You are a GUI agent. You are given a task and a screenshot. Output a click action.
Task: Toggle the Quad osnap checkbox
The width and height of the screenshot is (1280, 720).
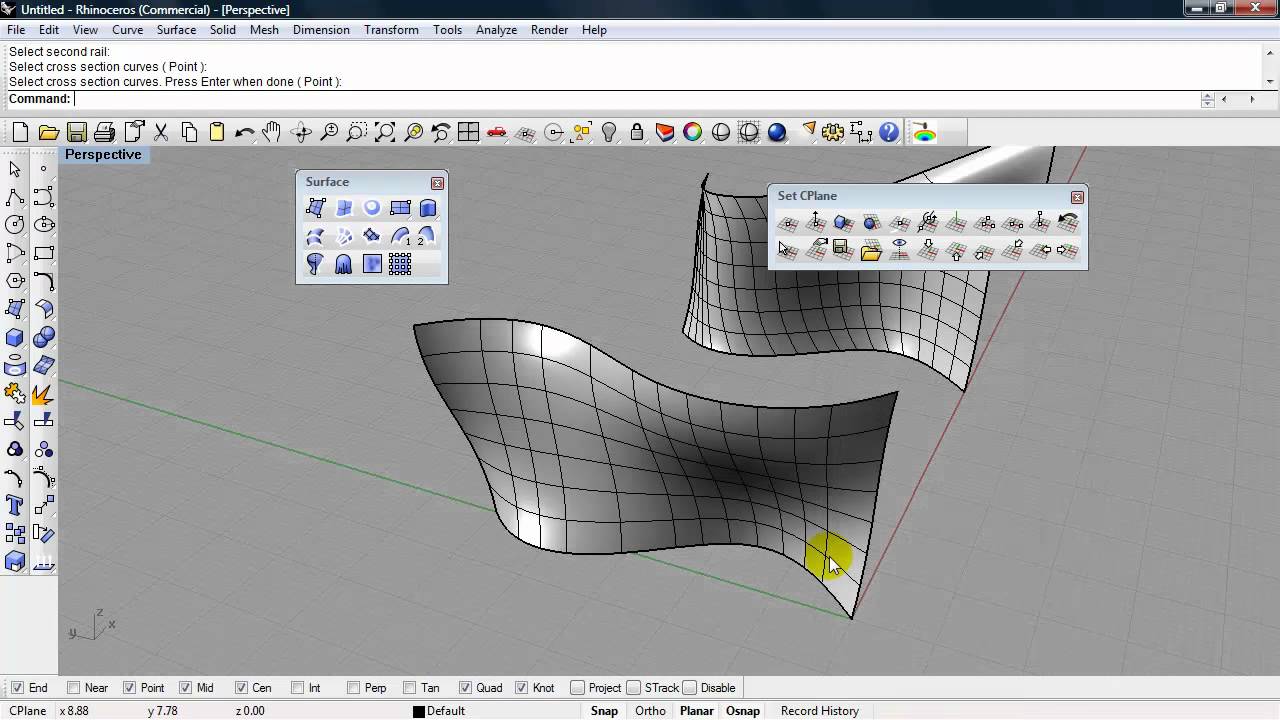point(465,688)
